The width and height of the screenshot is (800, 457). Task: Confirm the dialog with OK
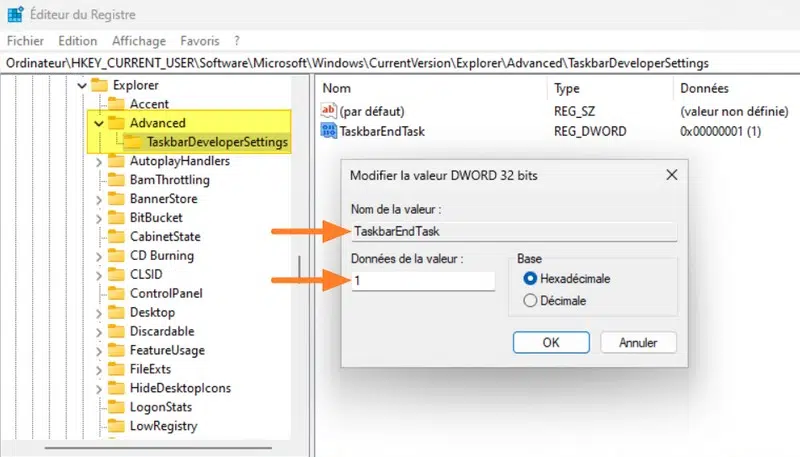[551, 342]
